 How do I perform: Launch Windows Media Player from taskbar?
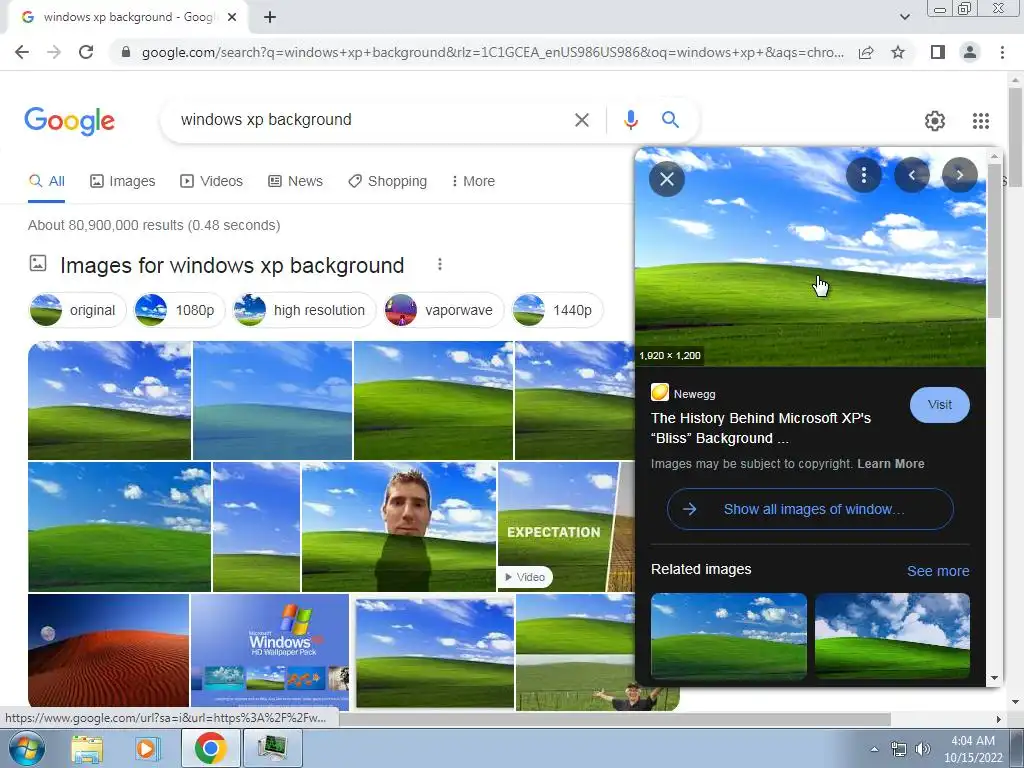pyautogui.click(x=146, y=749)
